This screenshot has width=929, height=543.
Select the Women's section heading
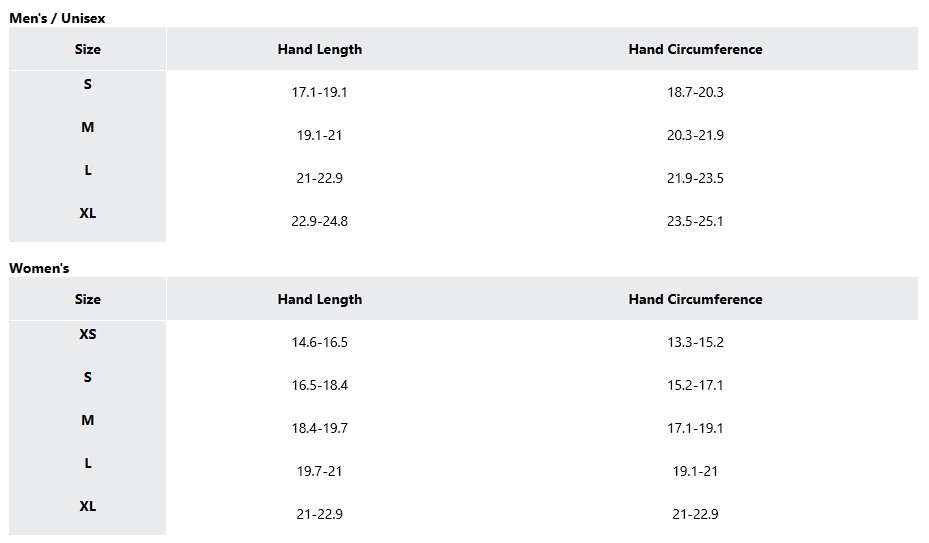(x=39, y=269)
